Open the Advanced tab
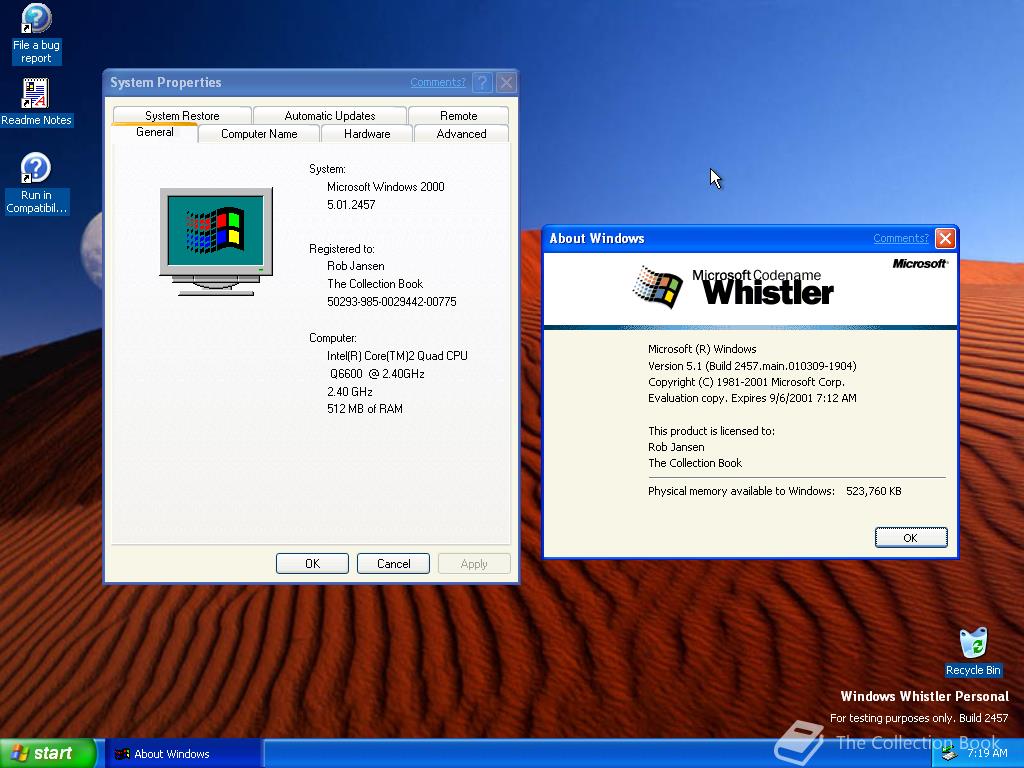 tap(460, 133)
